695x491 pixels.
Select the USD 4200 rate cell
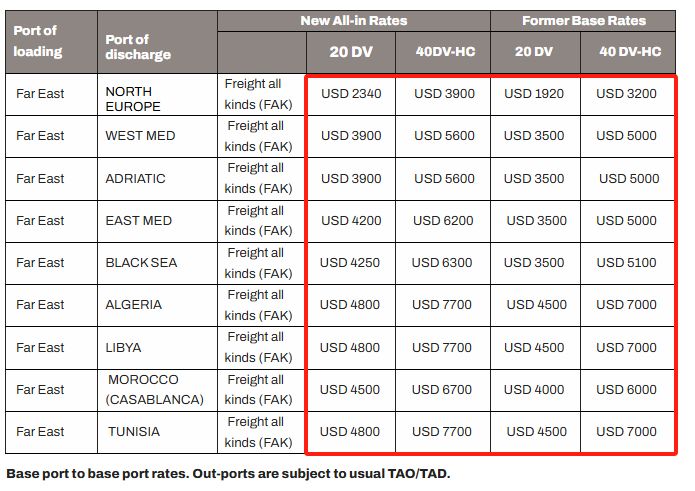point(351,221)
